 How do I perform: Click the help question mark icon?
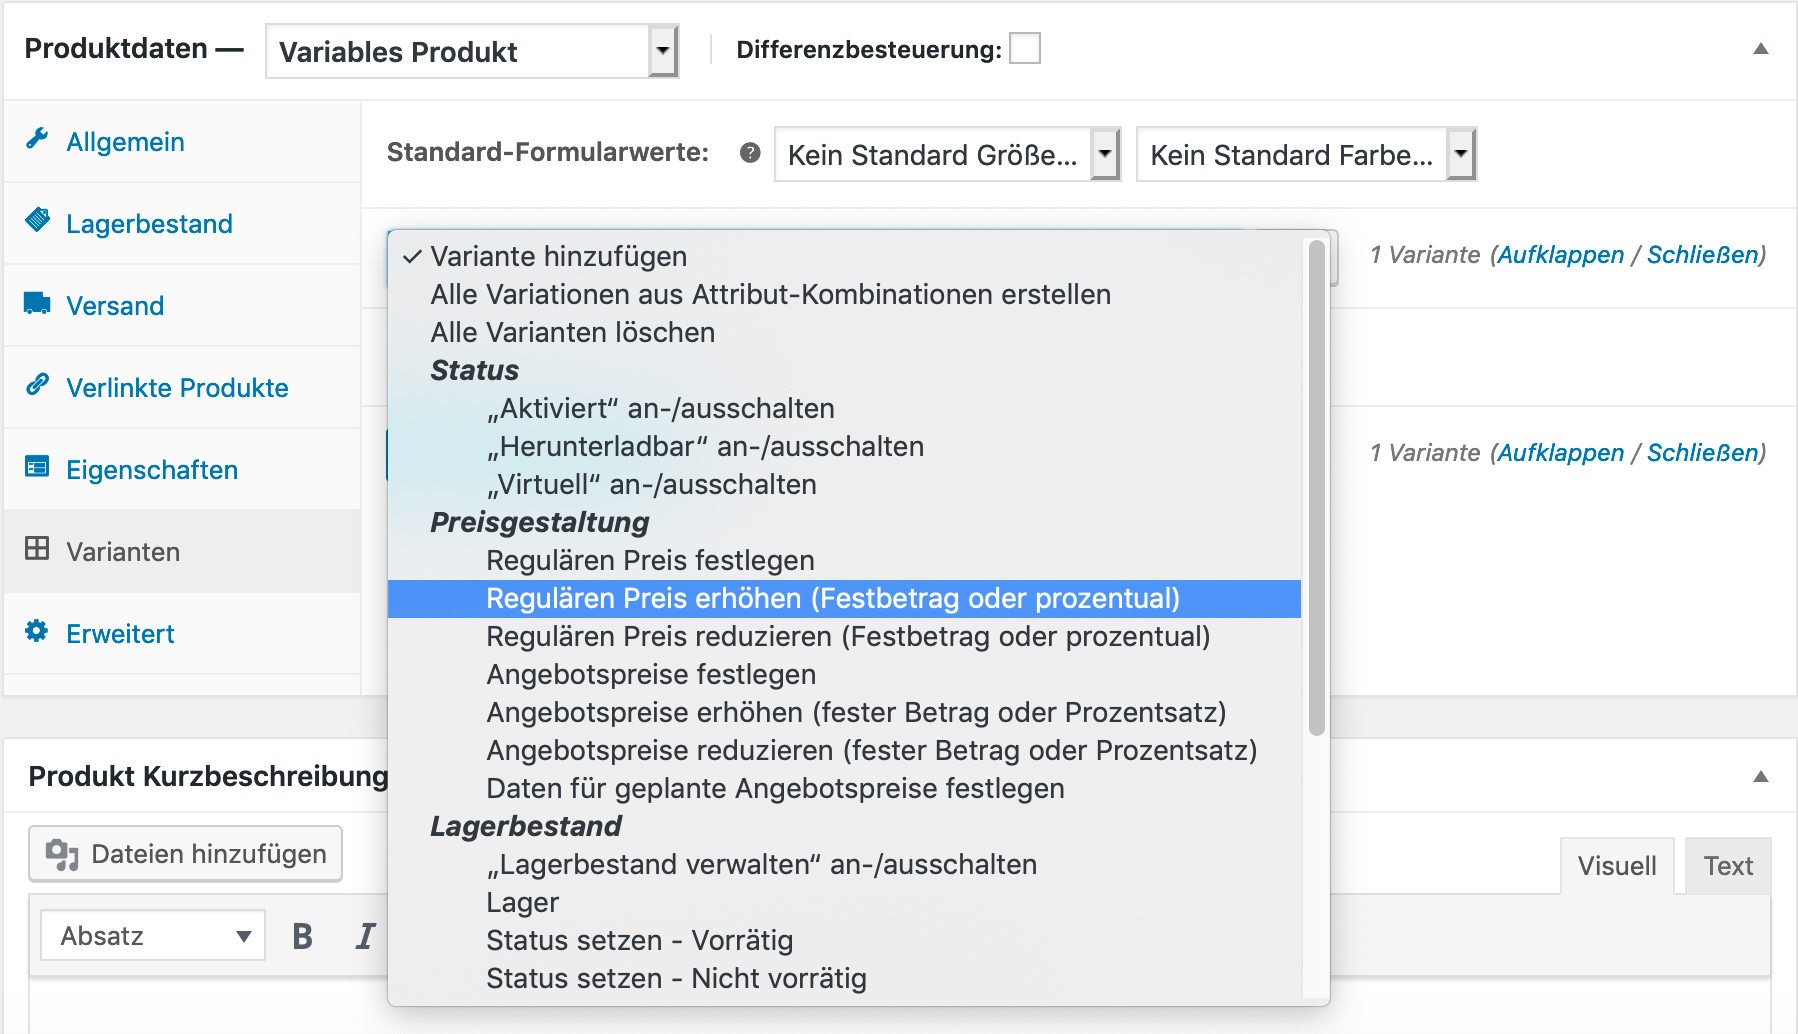tap(750, 153)
